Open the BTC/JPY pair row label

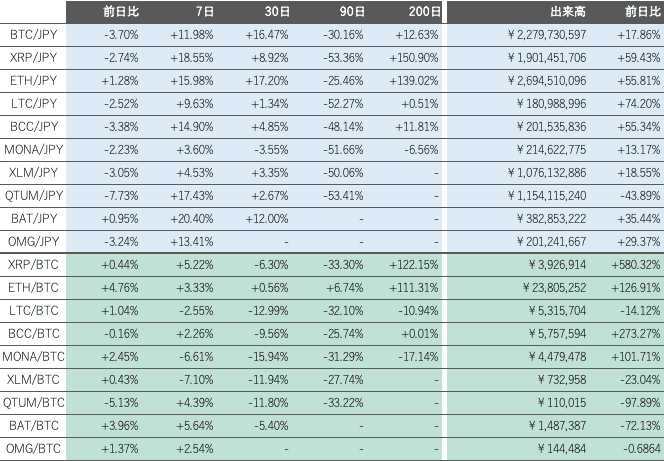pos(33,34)
